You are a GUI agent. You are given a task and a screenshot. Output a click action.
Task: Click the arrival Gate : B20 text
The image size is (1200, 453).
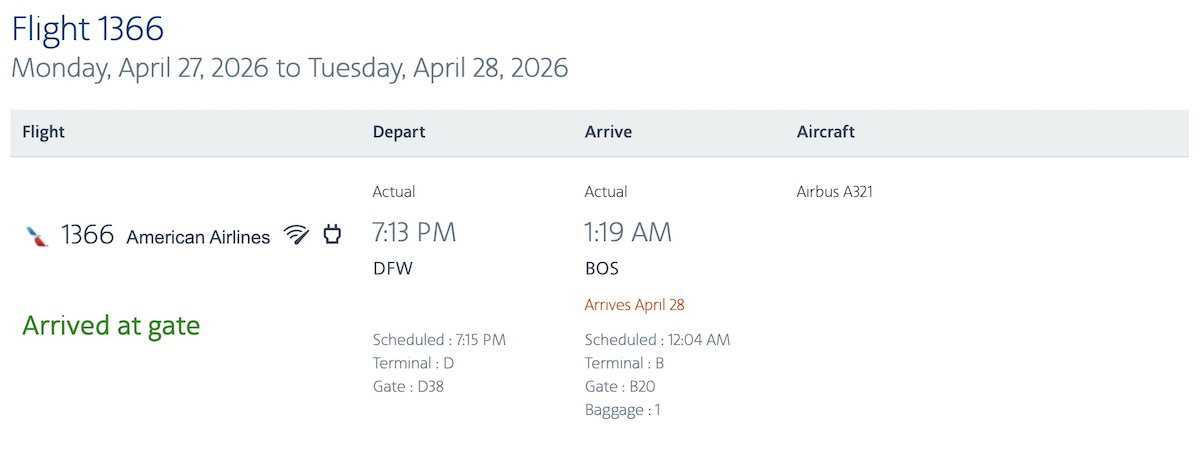click(x=620, y=386)
